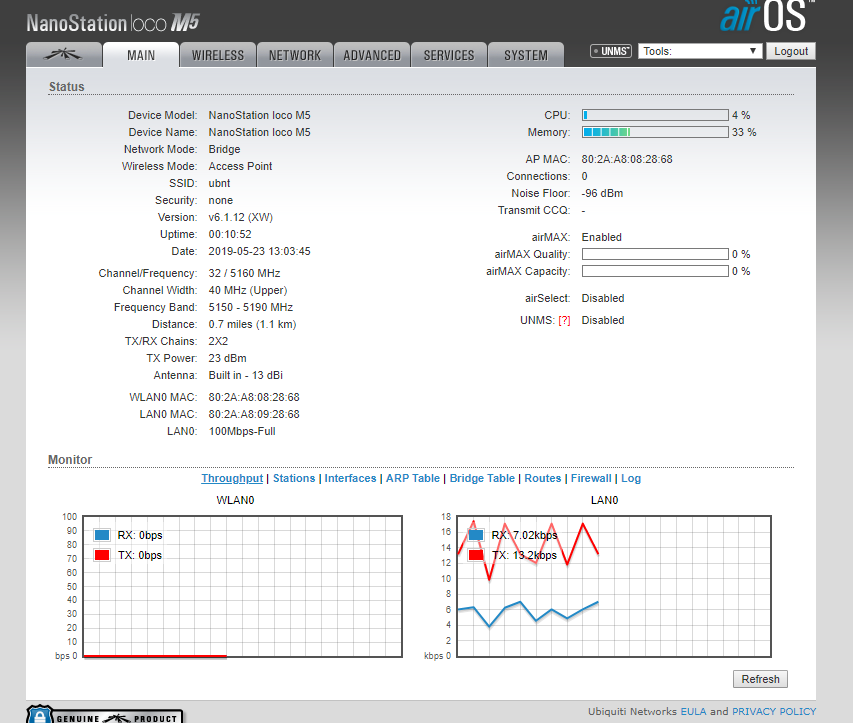Click the airMAX Quality bar
Image resolution: width=853 pixels, height=723 pixels.
click(655, 254)
